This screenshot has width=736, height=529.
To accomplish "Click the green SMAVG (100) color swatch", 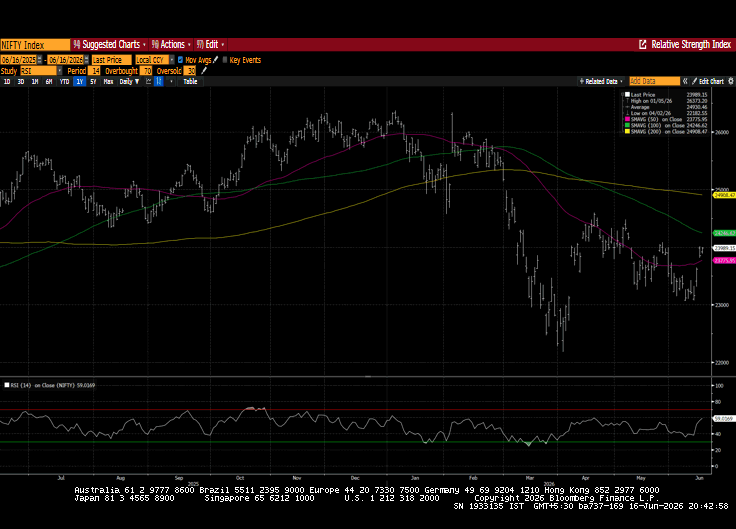I will tap(627, 125).
